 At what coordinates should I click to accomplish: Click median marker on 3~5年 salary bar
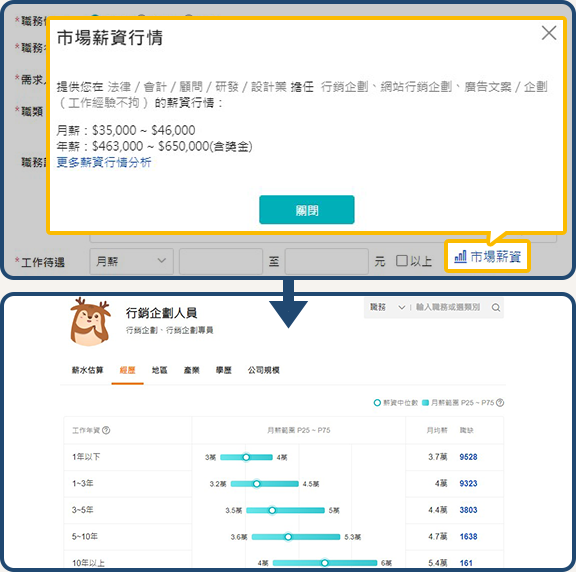[x=272, y=510]
